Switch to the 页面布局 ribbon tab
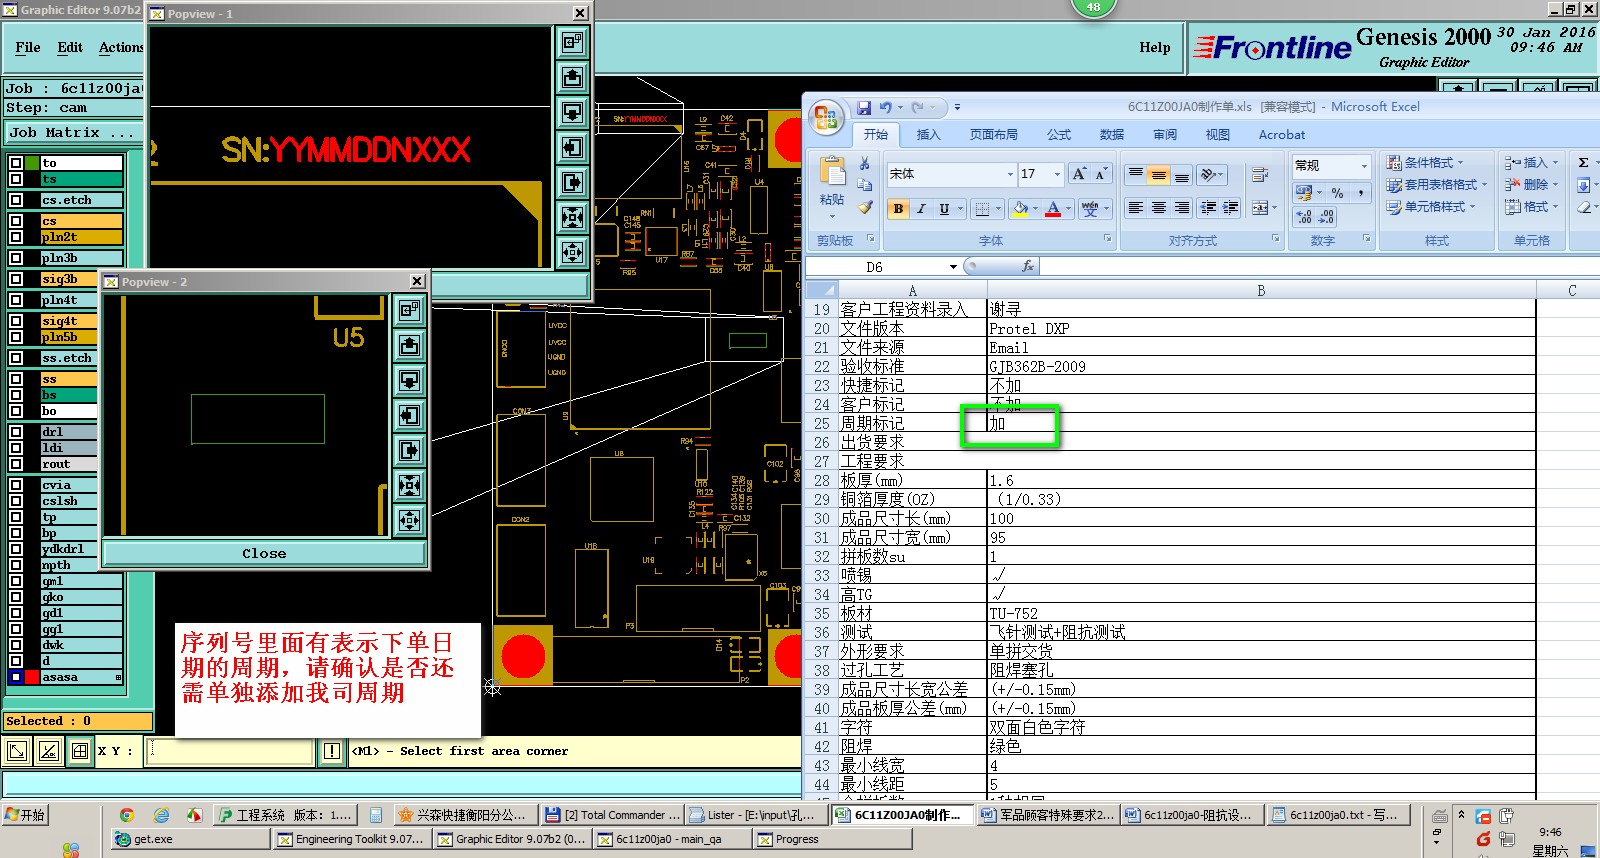Image resolution: width=1600 pixels, height=858 pixels. pos(993,134)
